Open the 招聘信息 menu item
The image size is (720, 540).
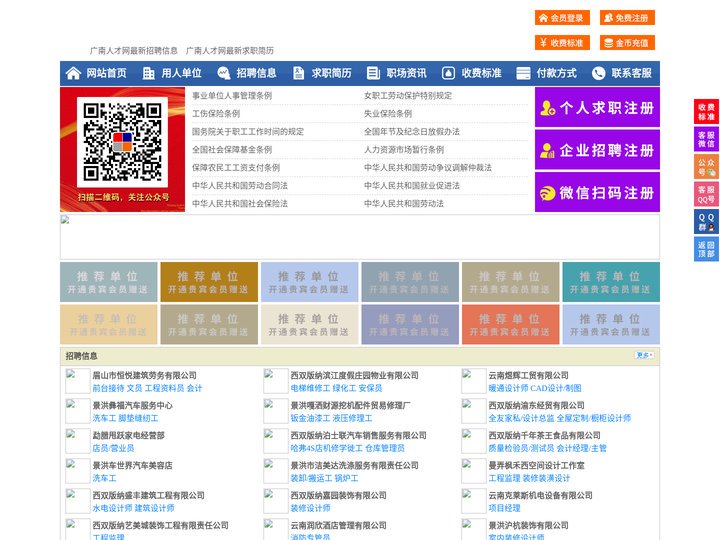tap(256, 73)
